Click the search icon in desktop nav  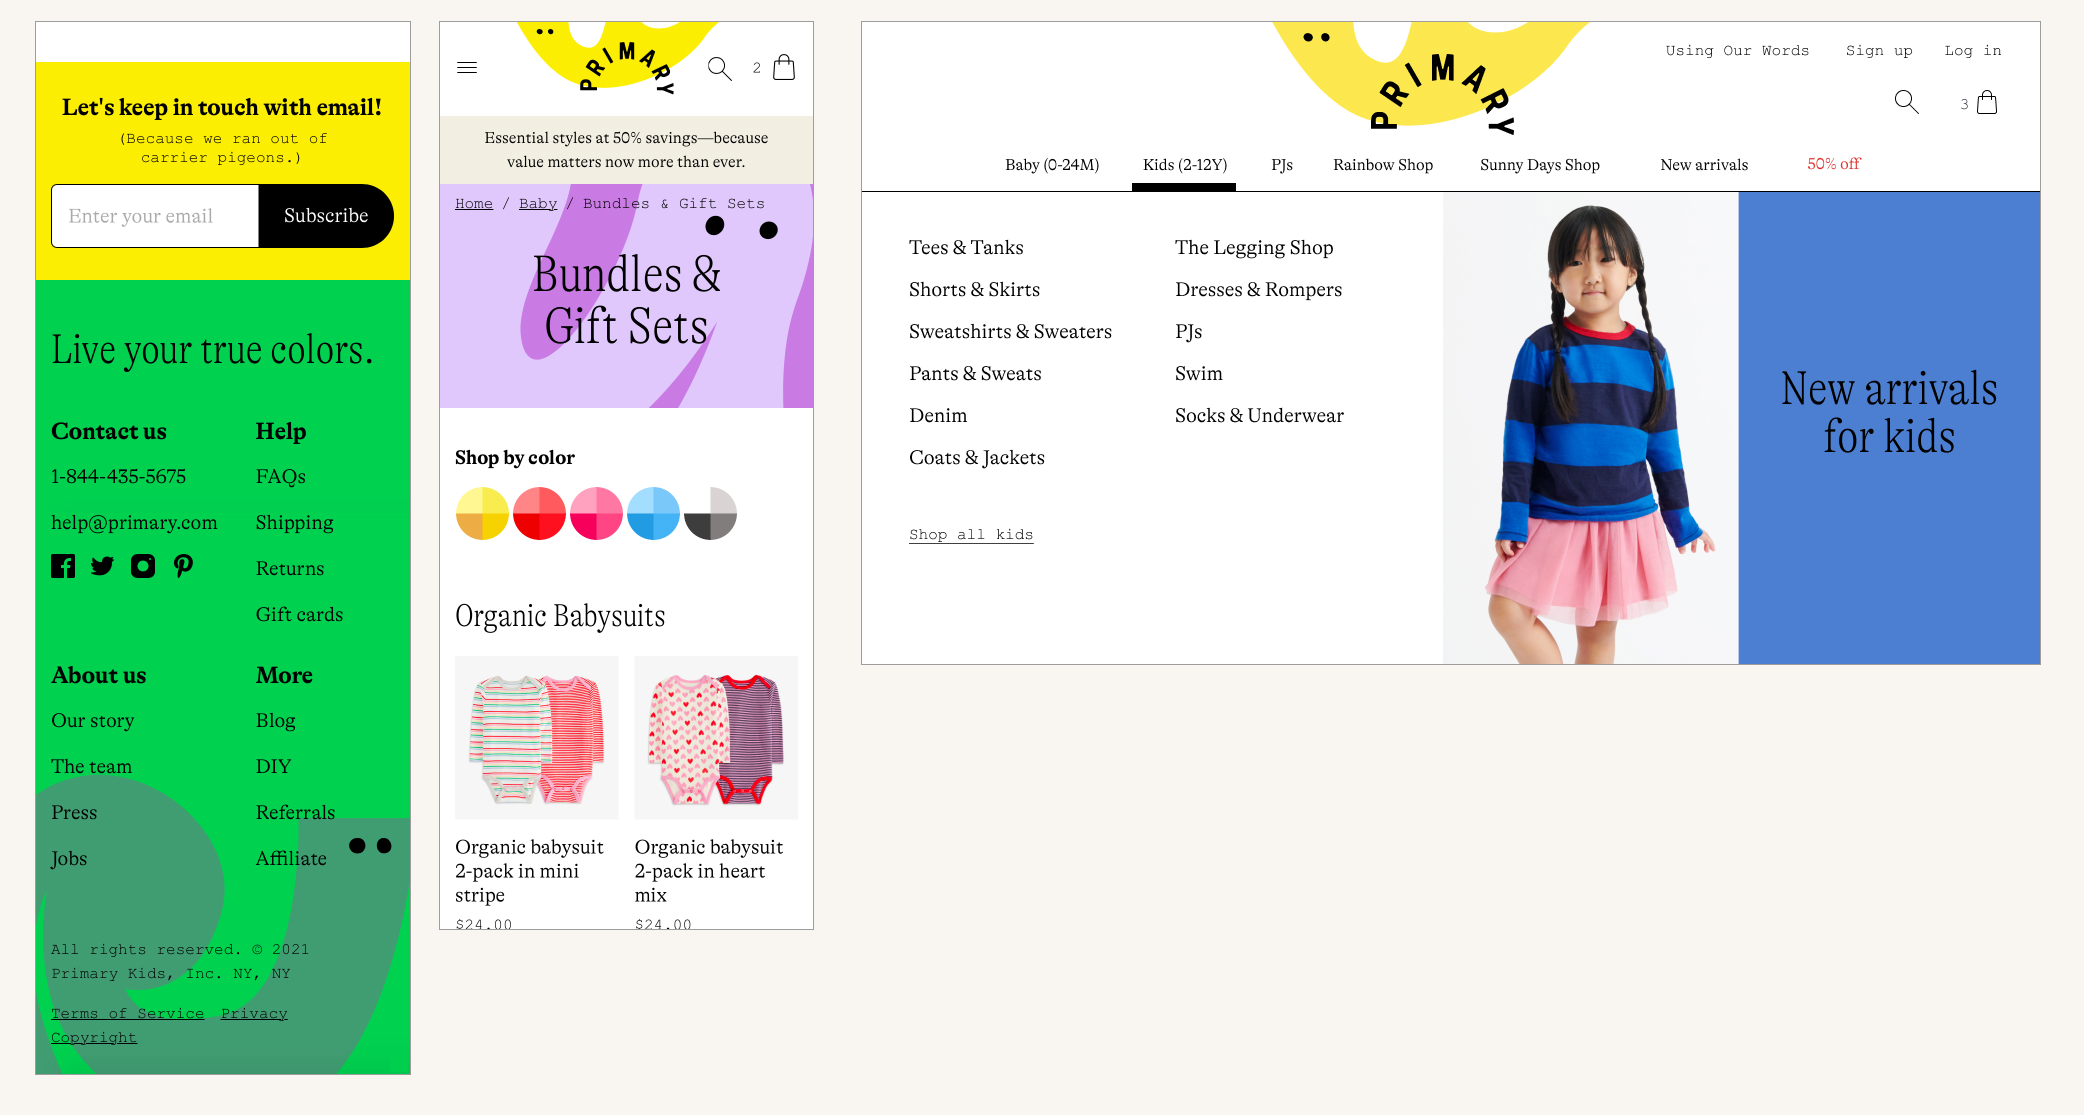coord(1908,102)
